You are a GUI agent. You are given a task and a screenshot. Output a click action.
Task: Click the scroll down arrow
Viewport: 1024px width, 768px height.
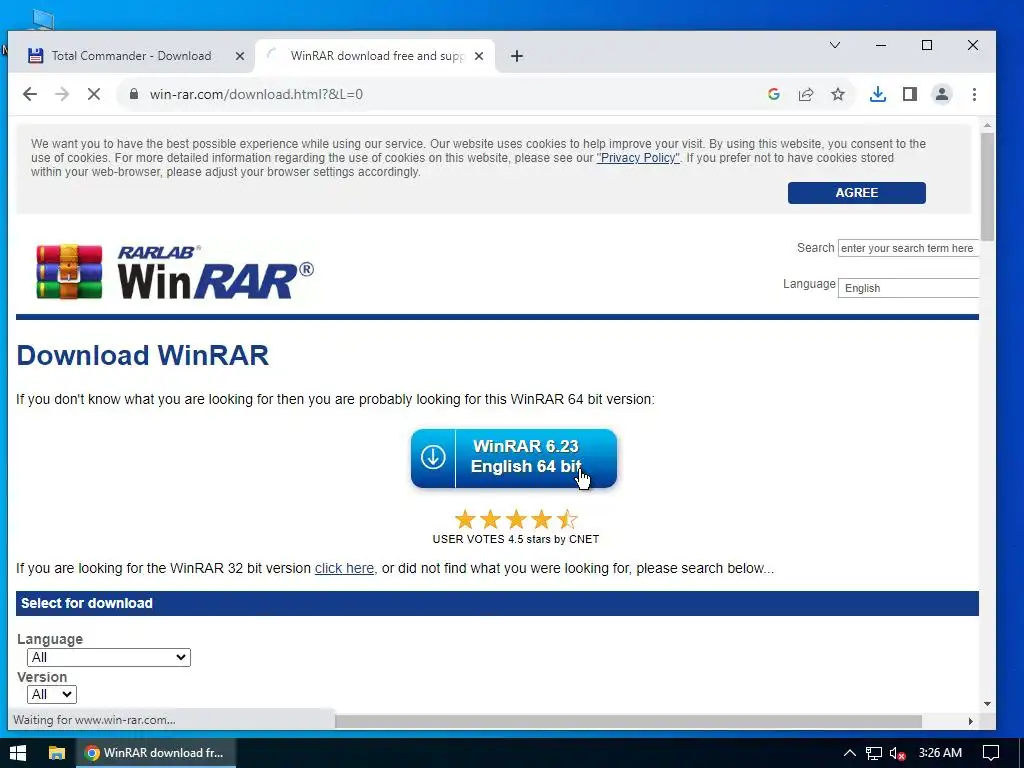coord(987,704)
